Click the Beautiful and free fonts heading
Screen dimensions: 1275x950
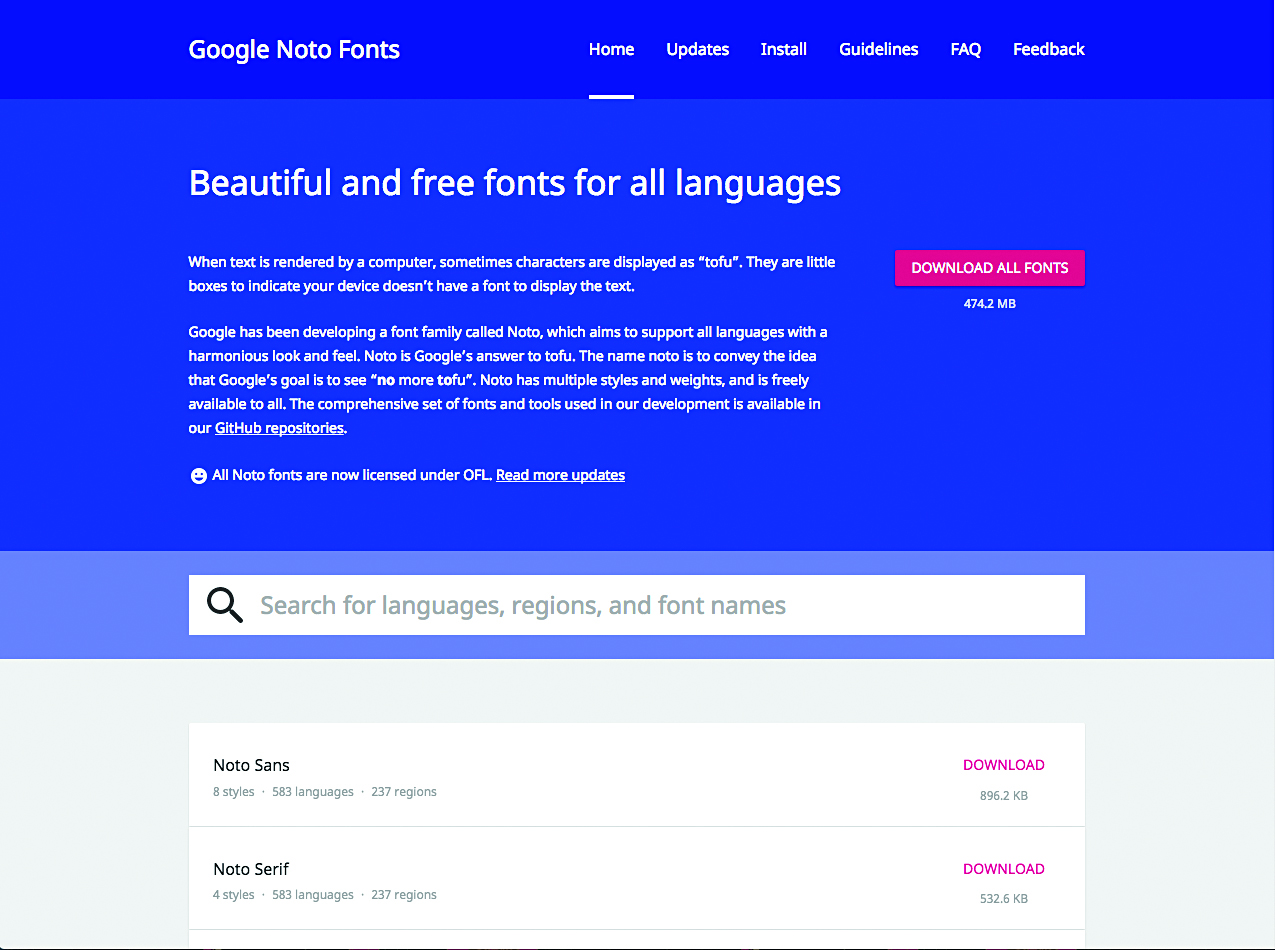(515, 183)
